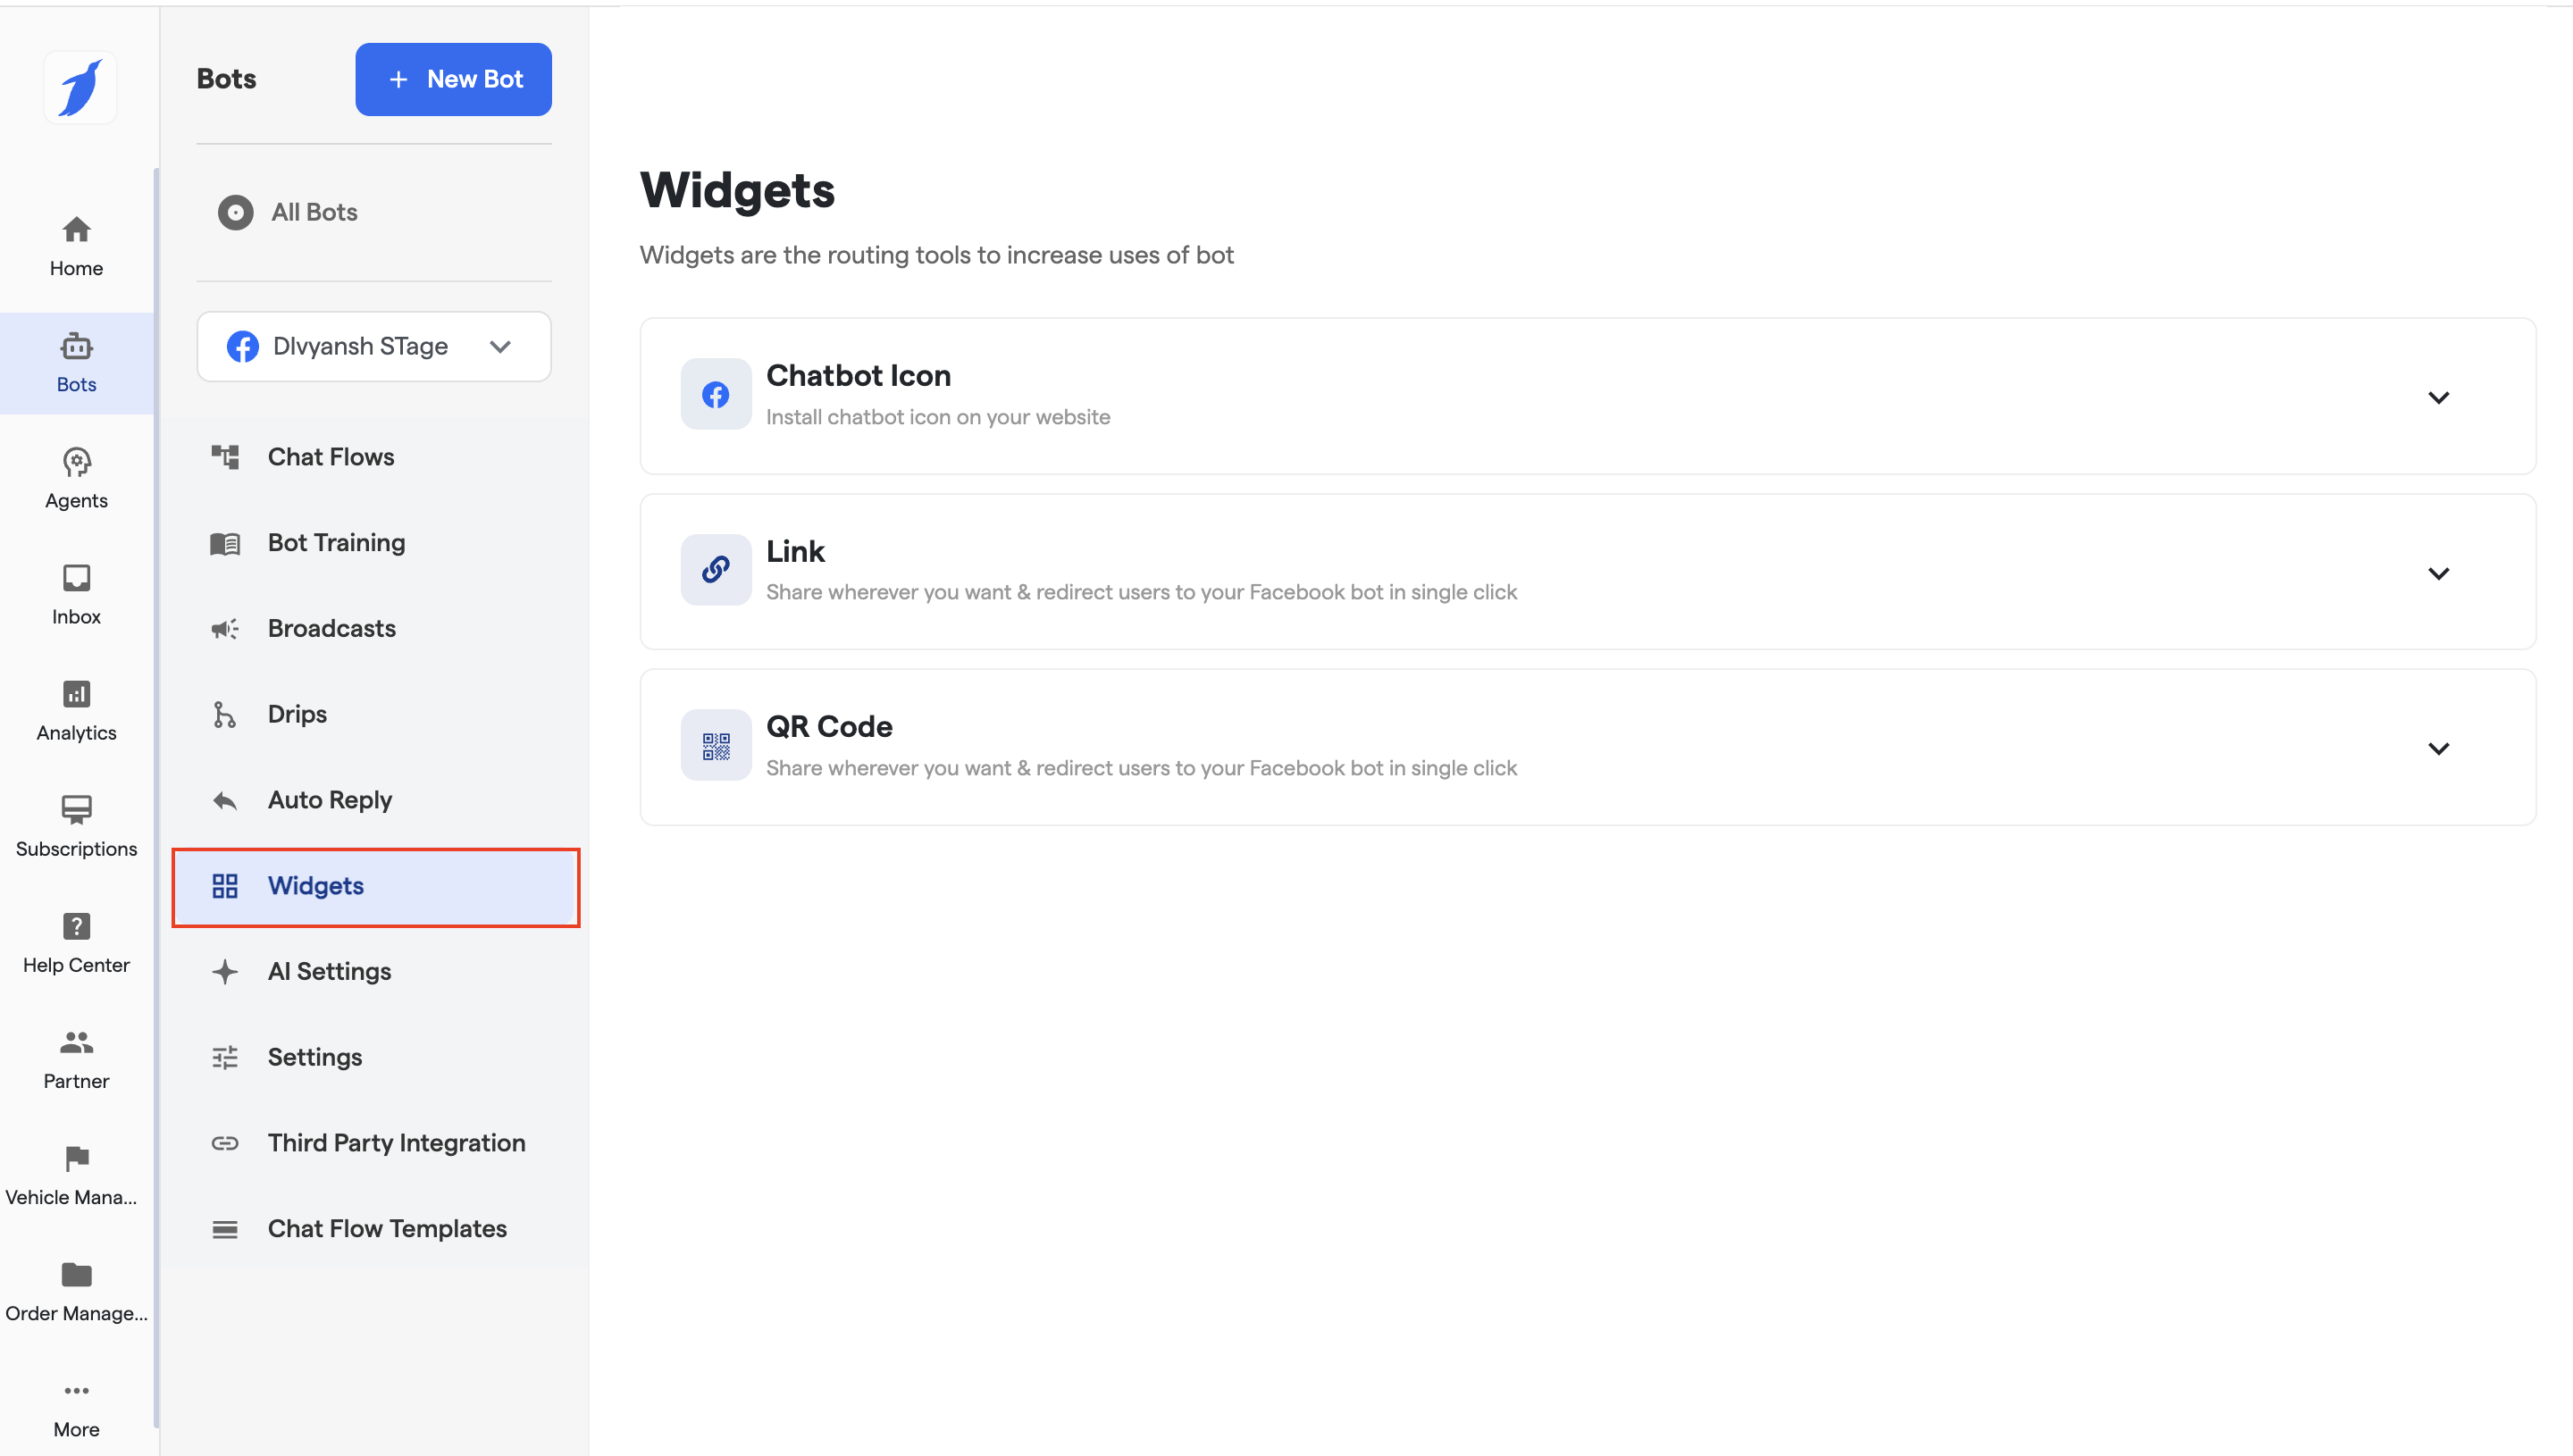Click the bird logo icon
2573x1456 pixels.
tap(80, 88)
